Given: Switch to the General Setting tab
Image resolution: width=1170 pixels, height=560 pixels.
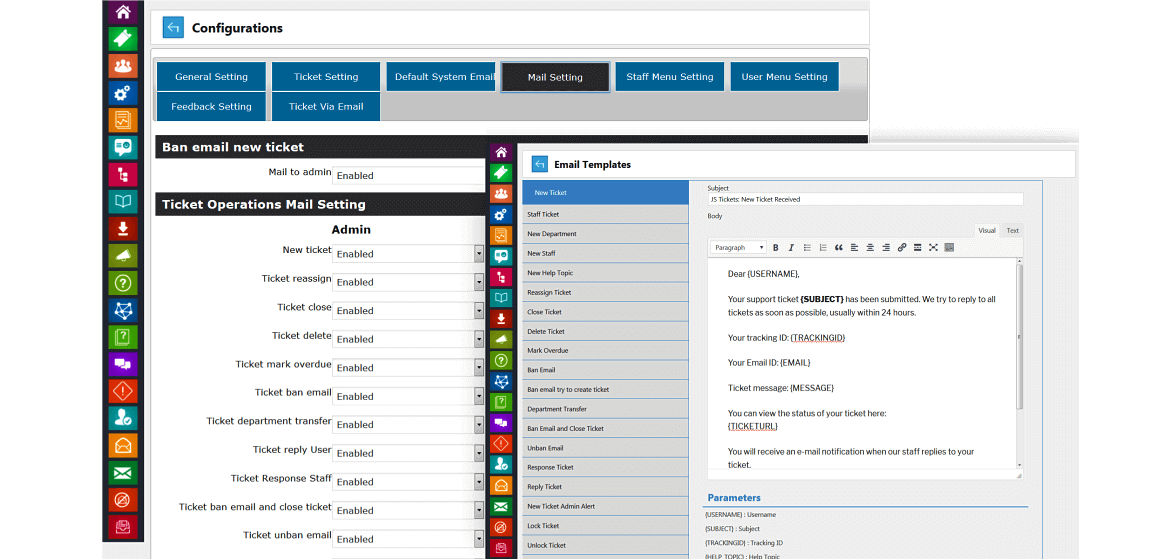Looking at the screenshot, I should pyautogui.click(x=211, y=77).
